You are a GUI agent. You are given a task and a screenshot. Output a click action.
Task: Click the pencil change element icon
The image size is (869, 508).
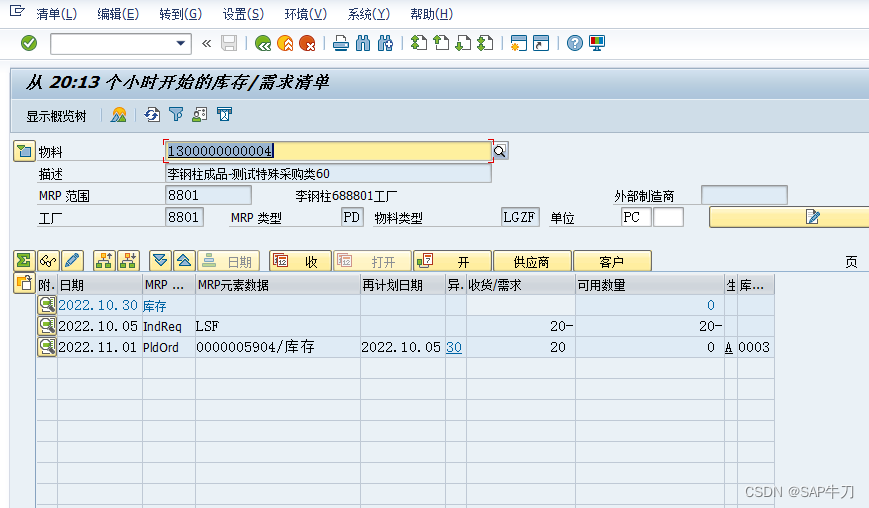point(72,261)
